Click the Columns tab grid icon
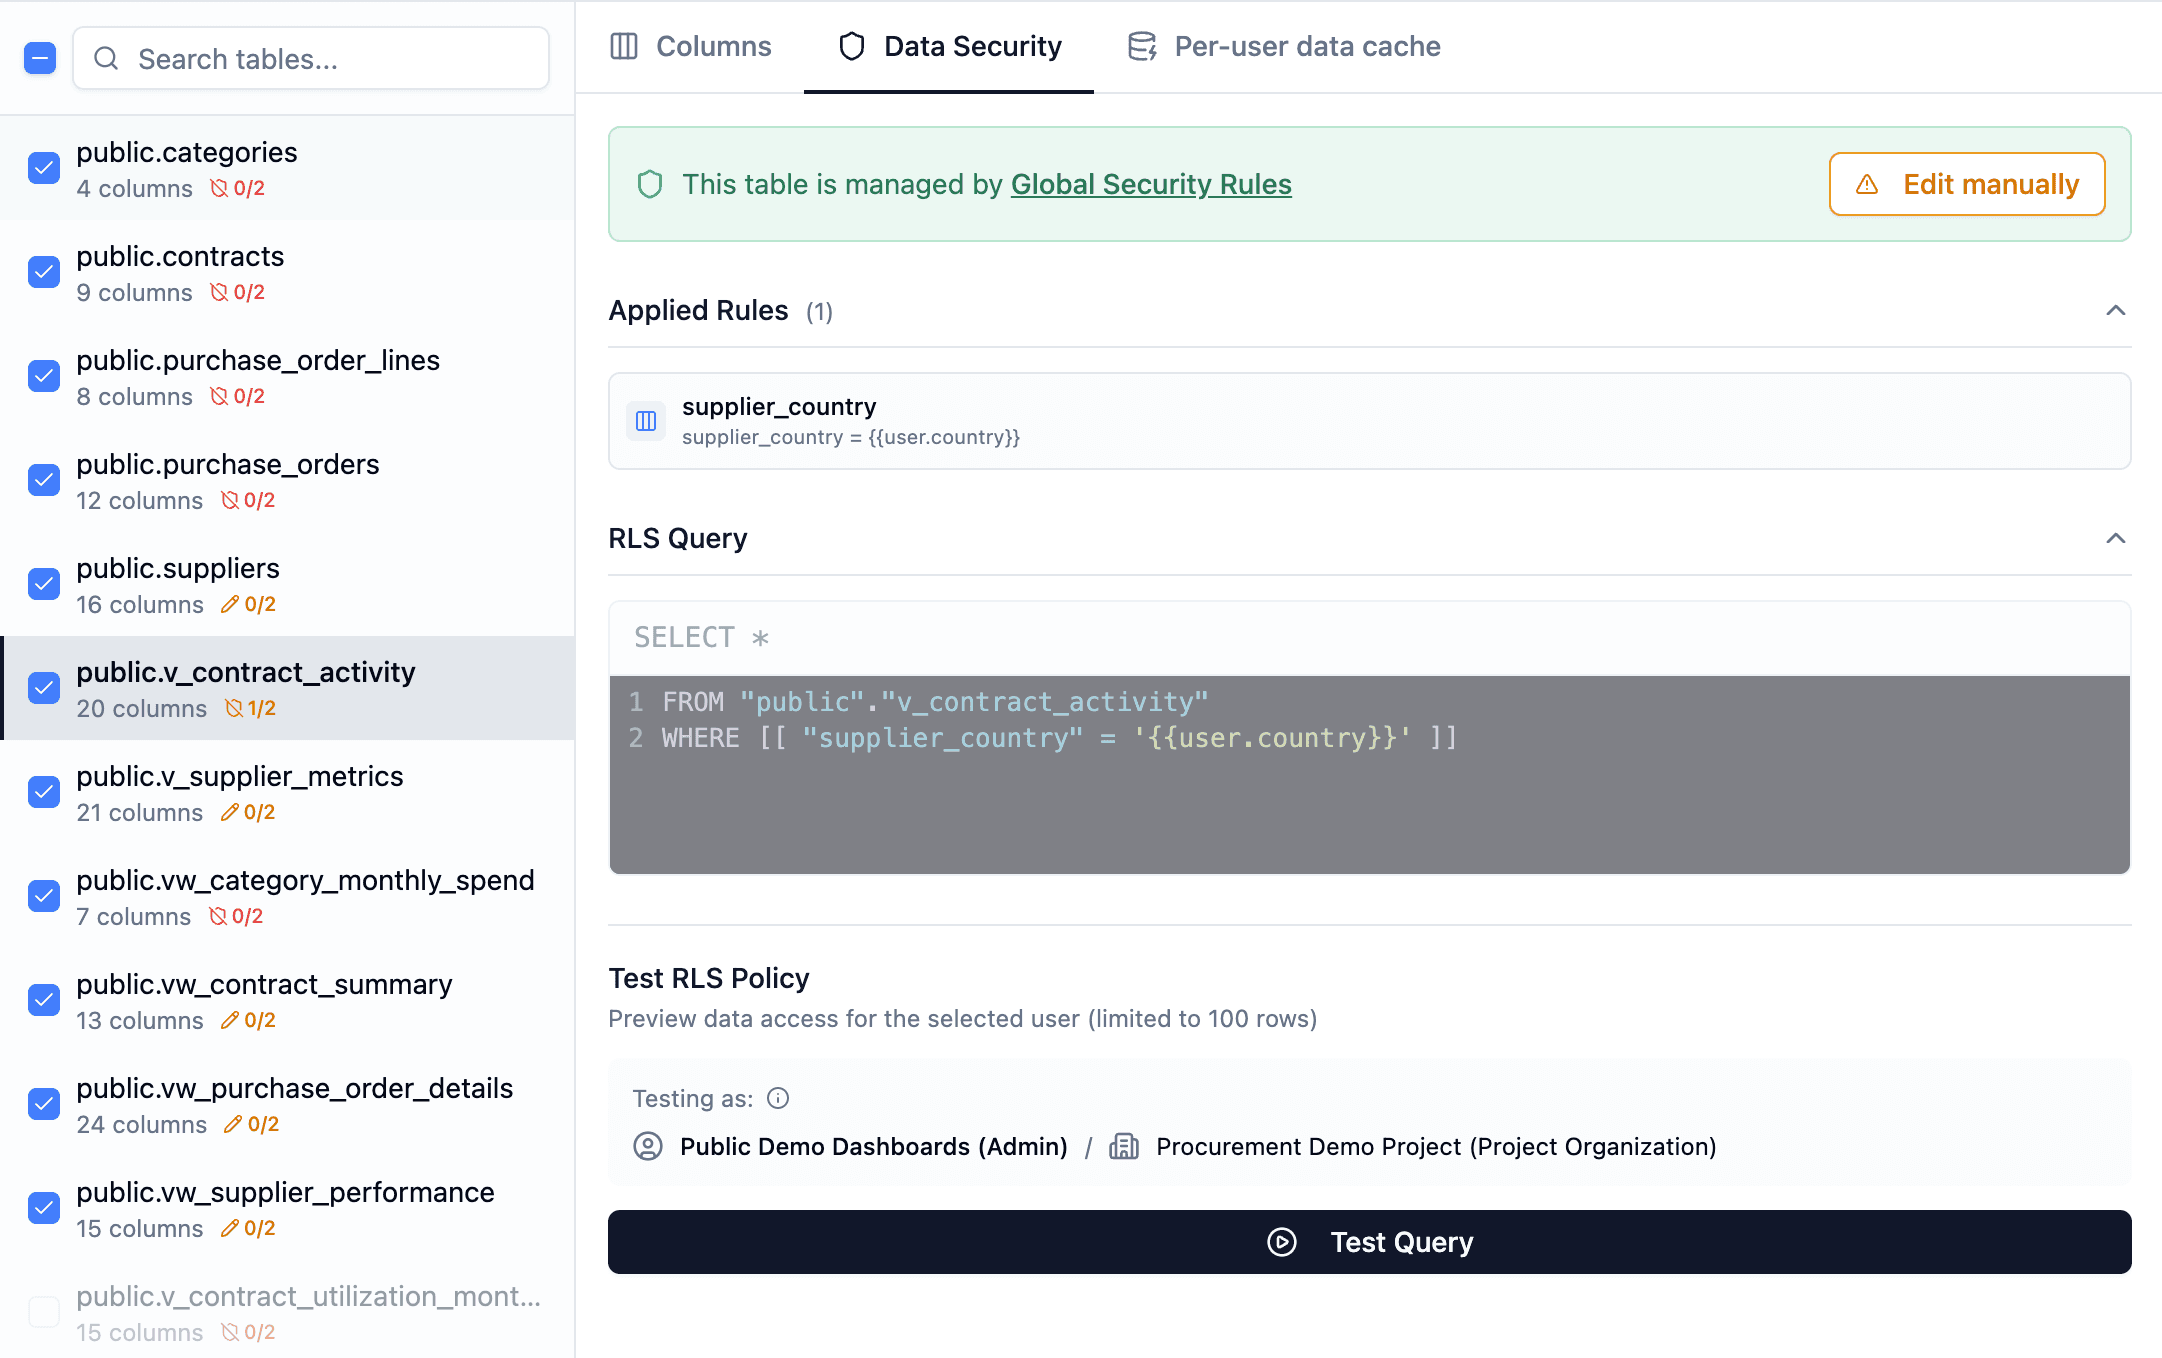This screenshot has width=2162, height=1358. pyautogui.click(x=624, y=46)
